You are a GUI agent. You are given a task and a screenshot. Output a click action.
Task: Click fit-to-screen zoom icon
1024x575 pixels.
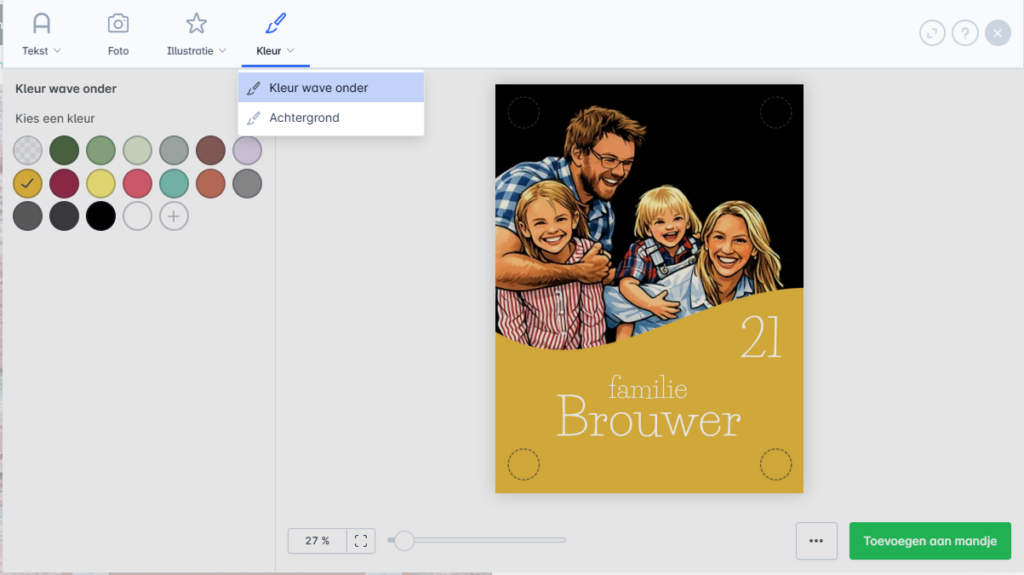(360, 541)
